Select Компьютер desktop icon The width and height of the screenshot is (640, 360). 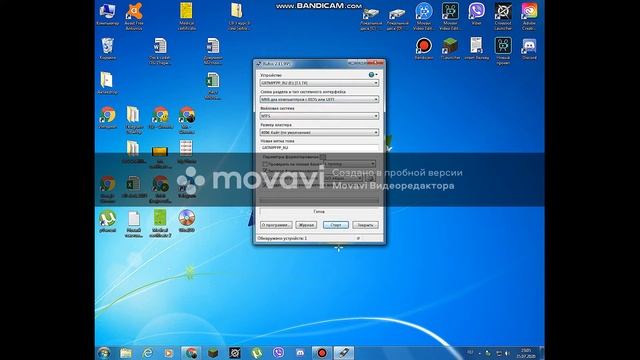click(107, 15)
